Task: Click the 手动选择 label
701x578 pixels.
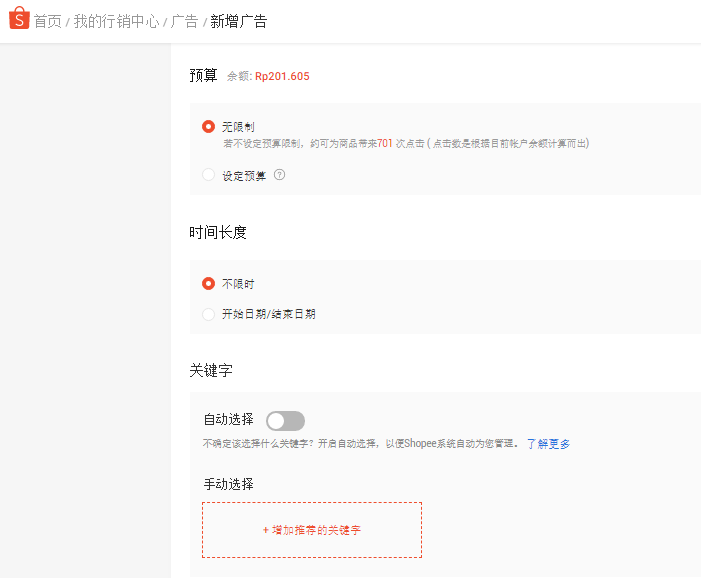Action: (x=228, y=484)
